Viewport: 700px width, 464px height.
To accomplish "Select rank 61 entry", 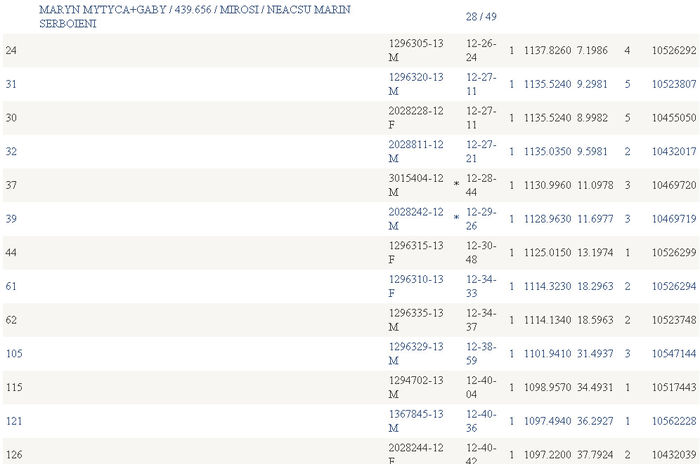I will (11, 287).
